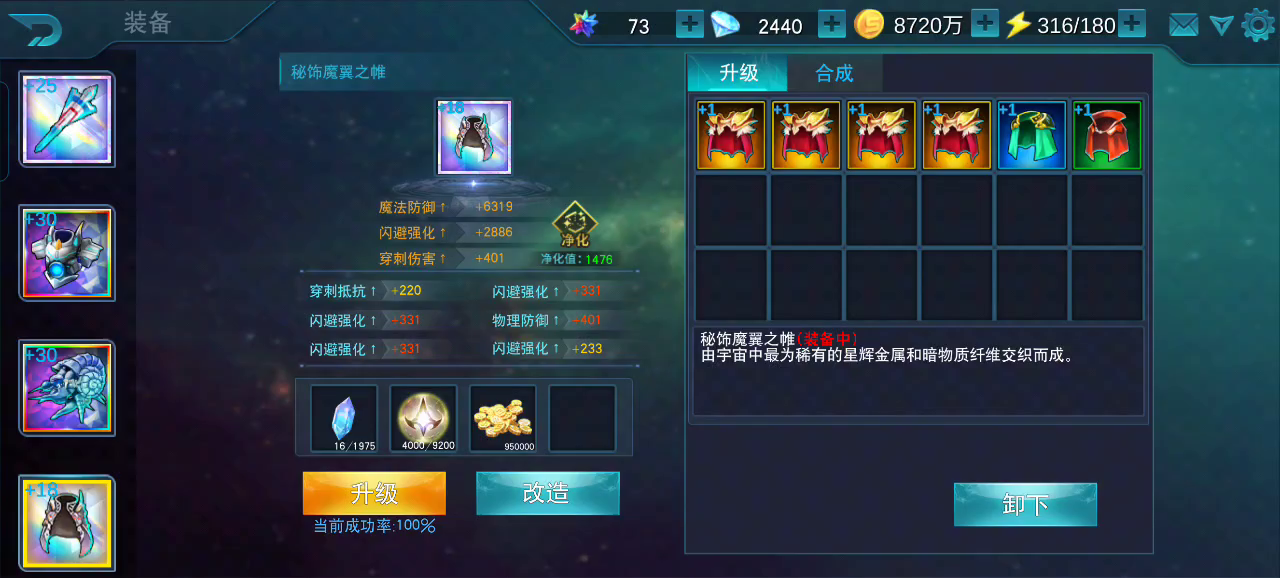Add star gems with plus button
Viewport: 1280px width, 578px height.
(x=690, y=23)
